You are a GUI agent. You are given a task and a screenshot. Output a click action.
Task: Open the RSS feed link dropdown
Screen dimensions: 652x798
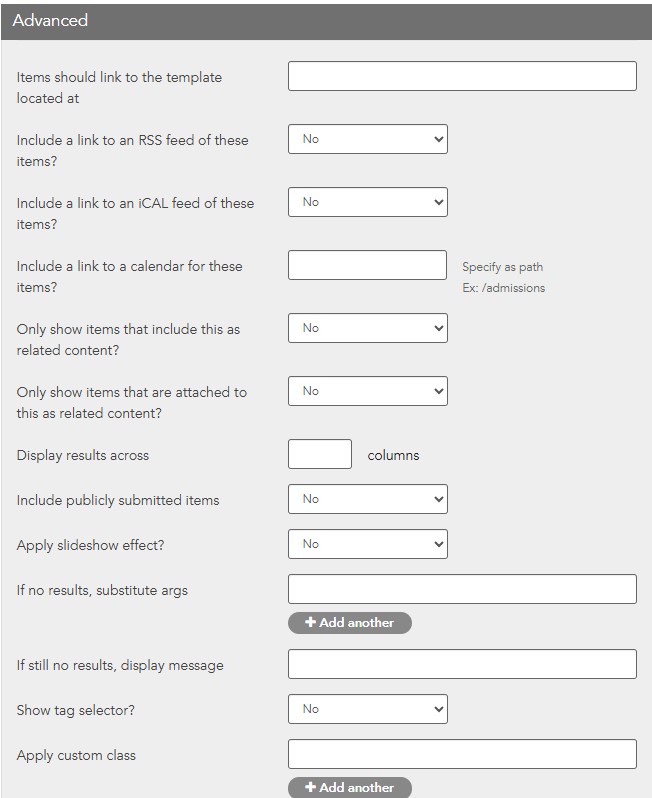tap(367, 140)
